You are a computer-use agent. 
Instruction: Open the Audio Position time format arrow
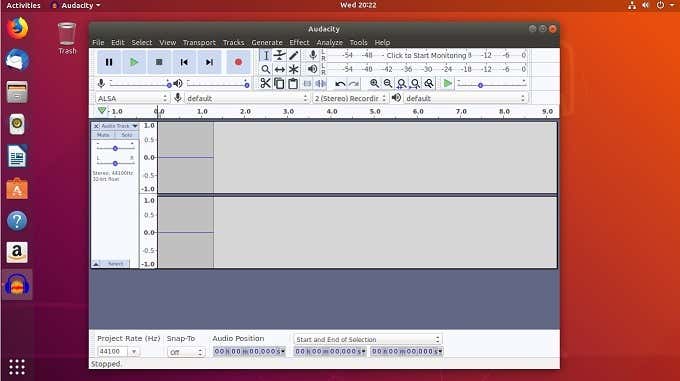tap(283, 352)
